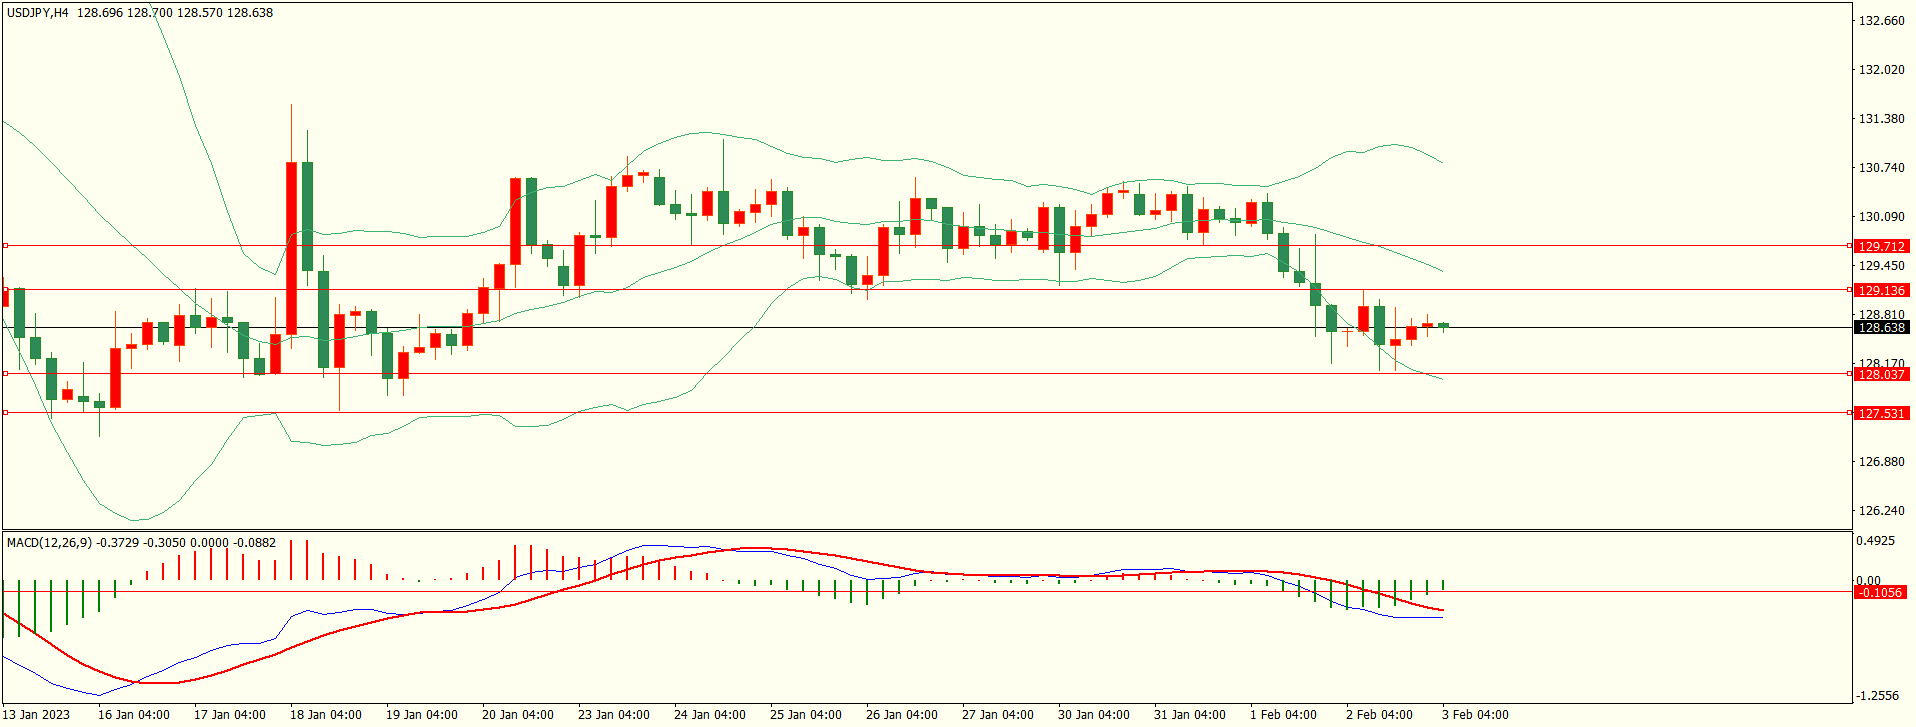
Task: Select the 25 Jan 04:00 time label
Action: click(805, 714)
